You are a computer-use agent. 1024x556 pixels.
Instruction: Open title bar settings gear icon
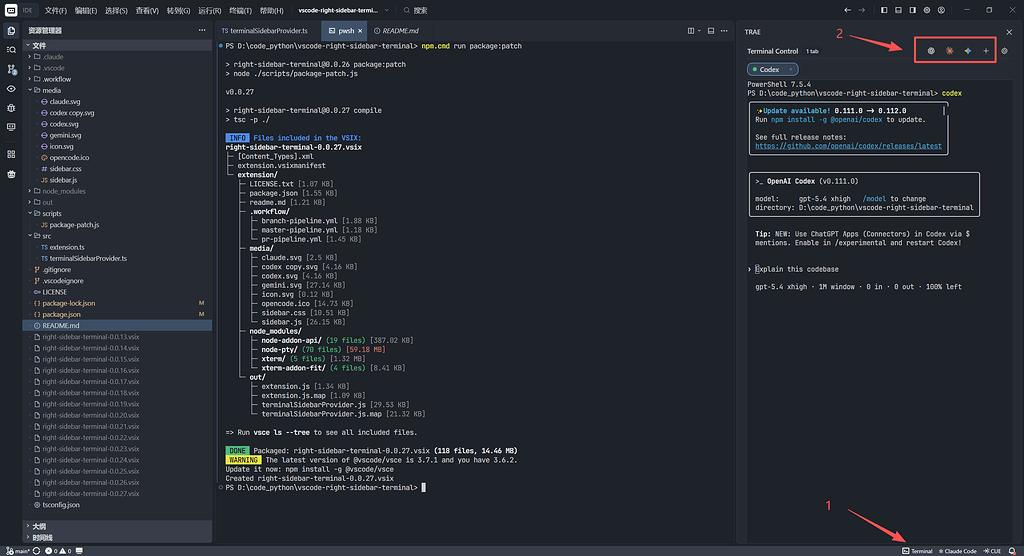(927, 10)
